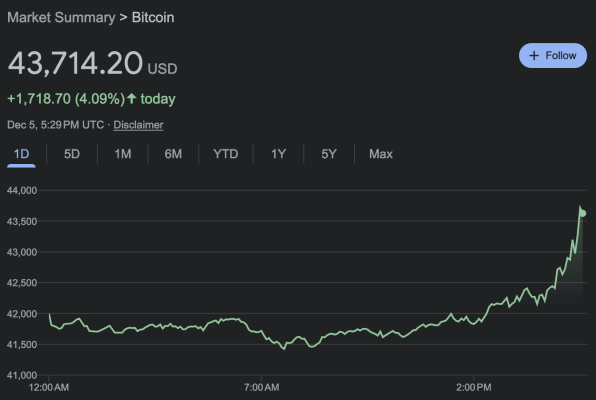Screen dimensions: 596x400
Task: Click the Bitcoin breadcrumb text
Action: (153, 17)
